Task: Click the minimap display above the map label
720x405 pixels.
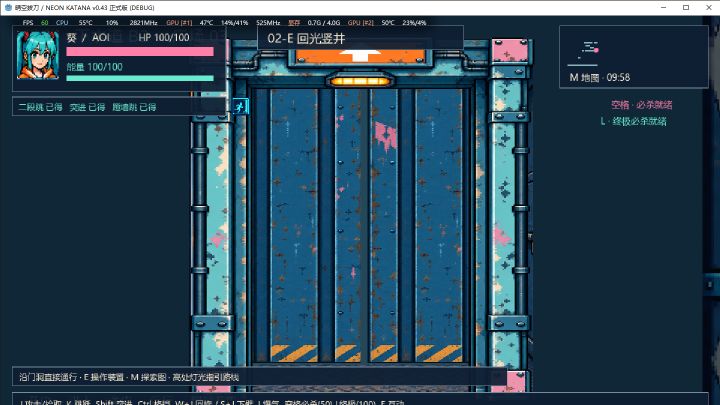Action: (583, 52)
